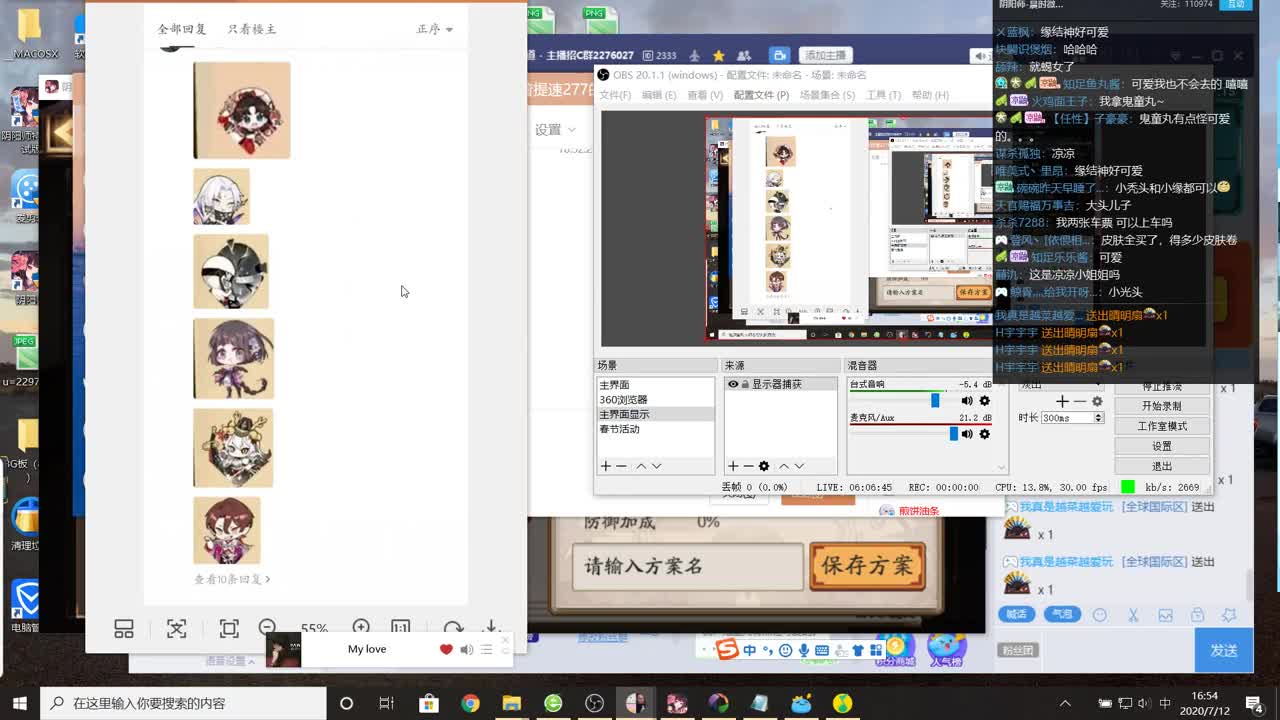This screenshot has width=1280, height=720.
Task: Show the image at 1:1 actual size
Action: [x=401, y=628]
